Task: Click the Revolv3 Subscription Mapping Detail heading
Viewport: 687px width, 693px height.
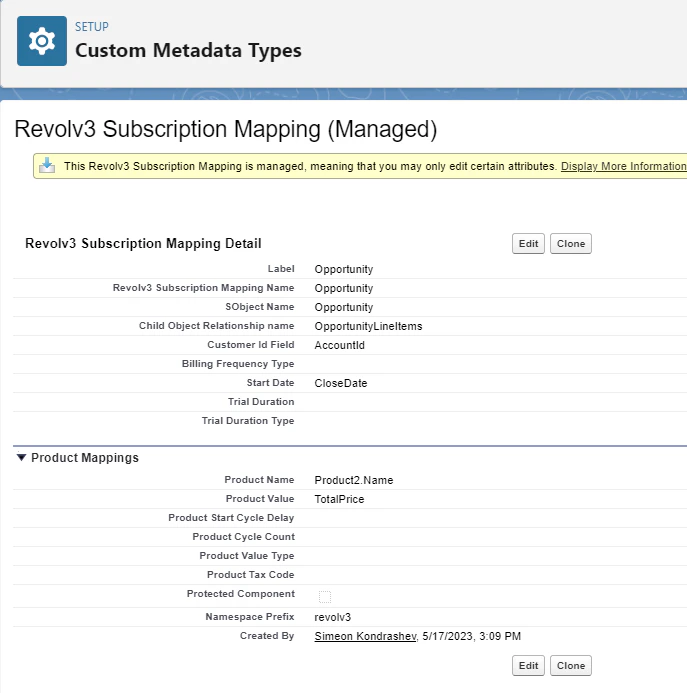Action: tap(143, 244)
